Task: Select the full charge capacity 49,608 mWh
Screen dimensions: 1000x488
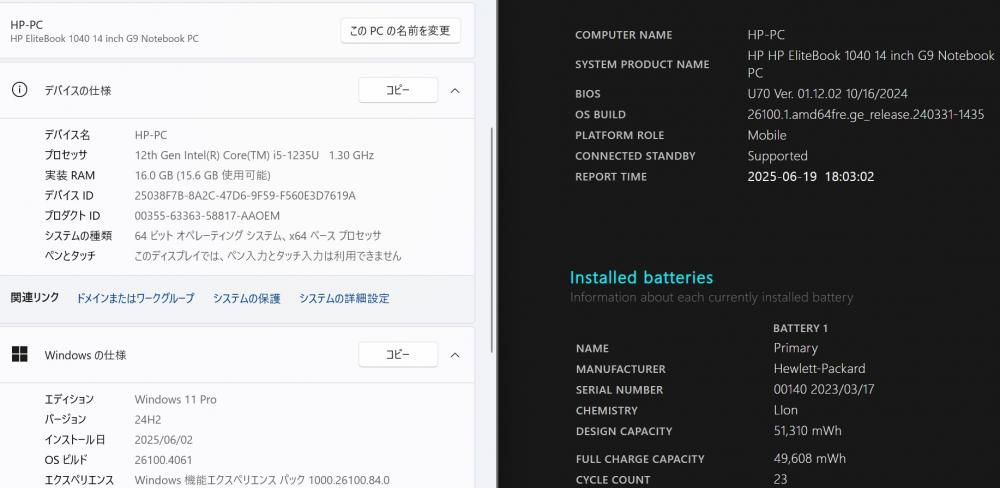Action: [809, 459]
